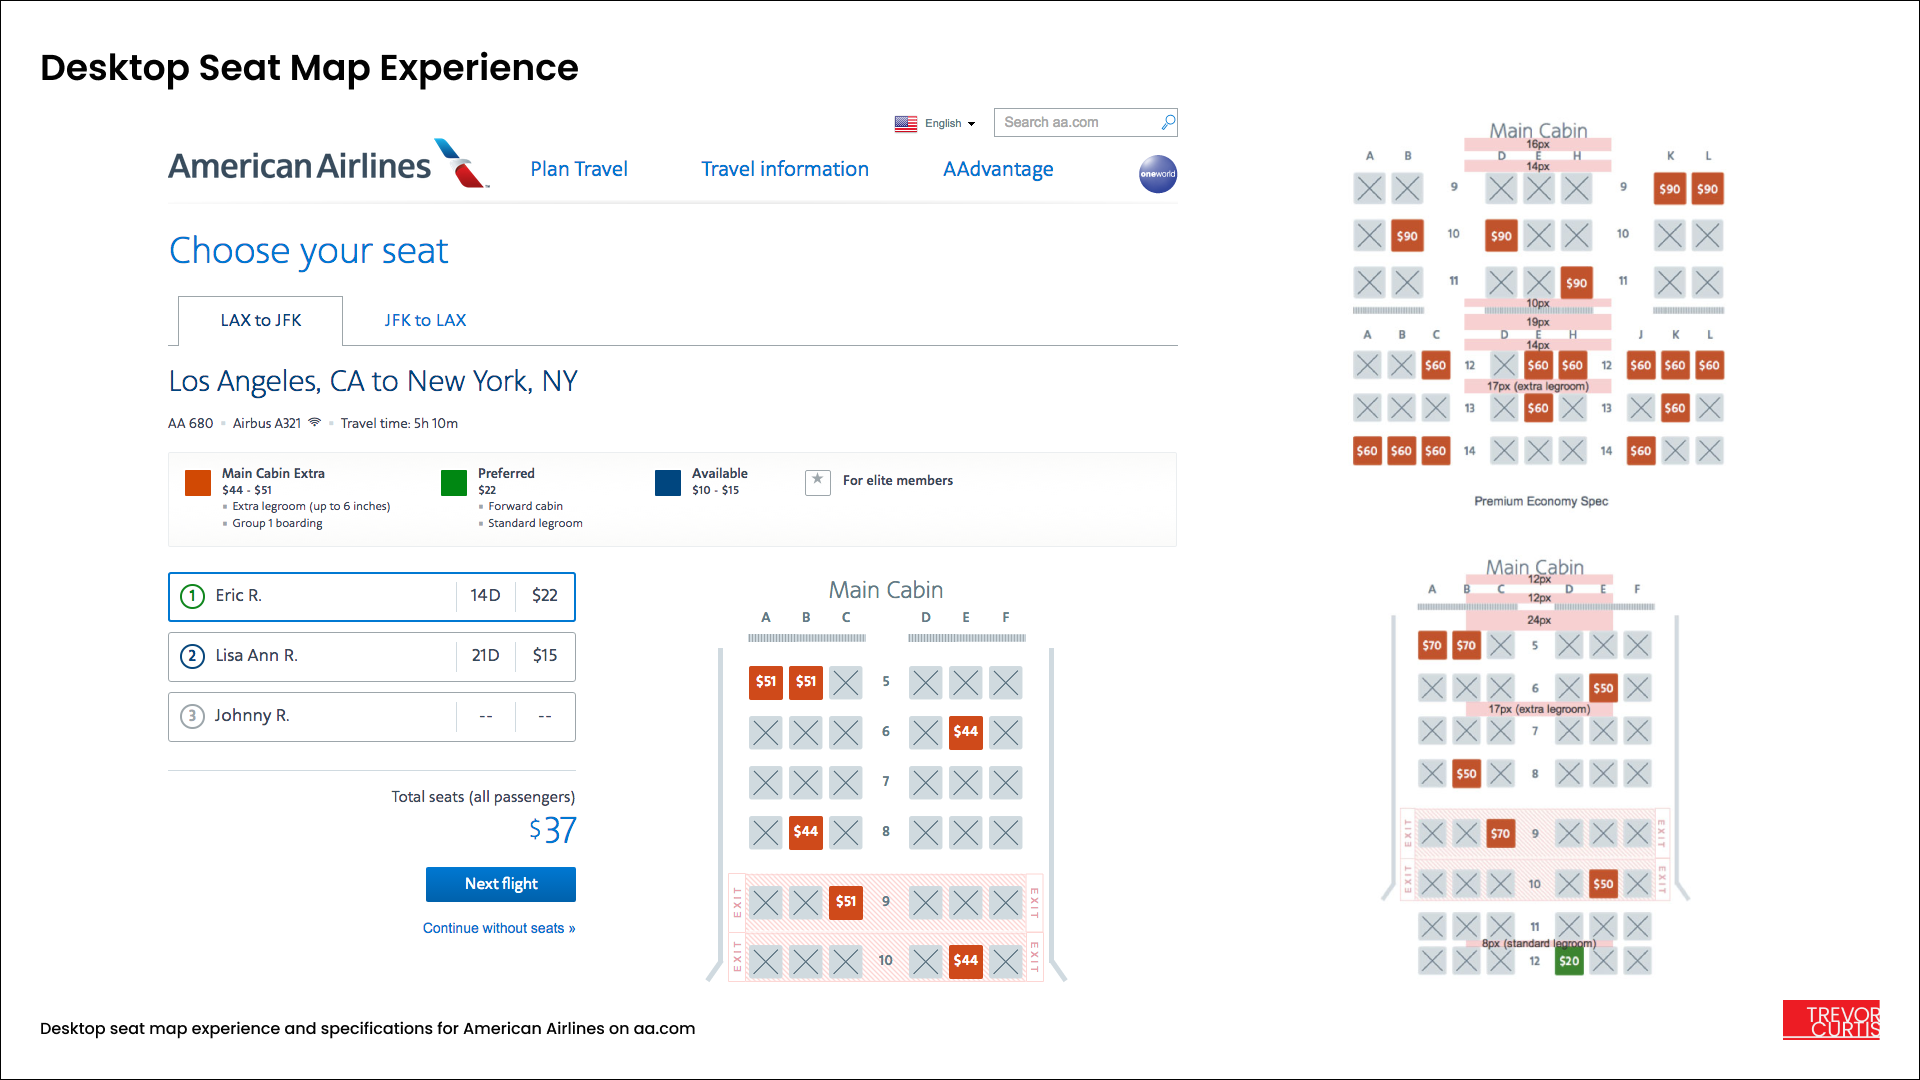Viewport: 1920px width, 1080px height.
Task: Click the US flag icon
Action: pyautogui.click(x=906, y=124)
